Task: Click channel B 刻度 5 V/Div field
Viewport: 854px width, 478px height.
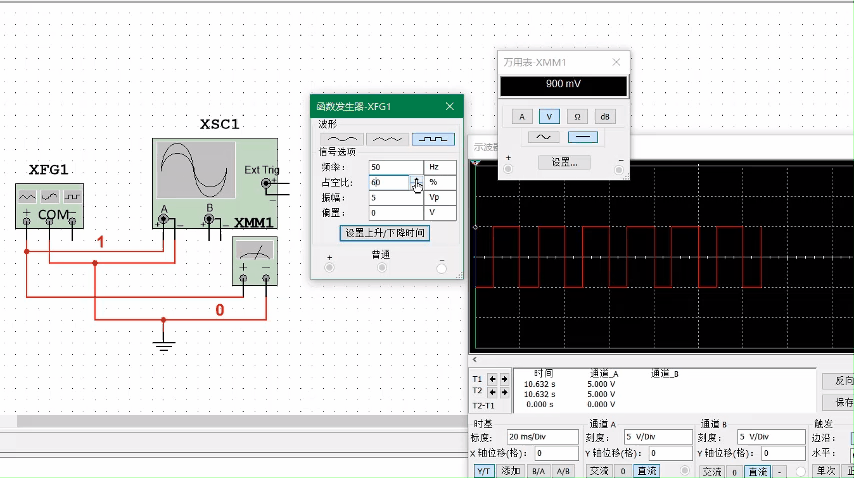Action: [771, 437]
